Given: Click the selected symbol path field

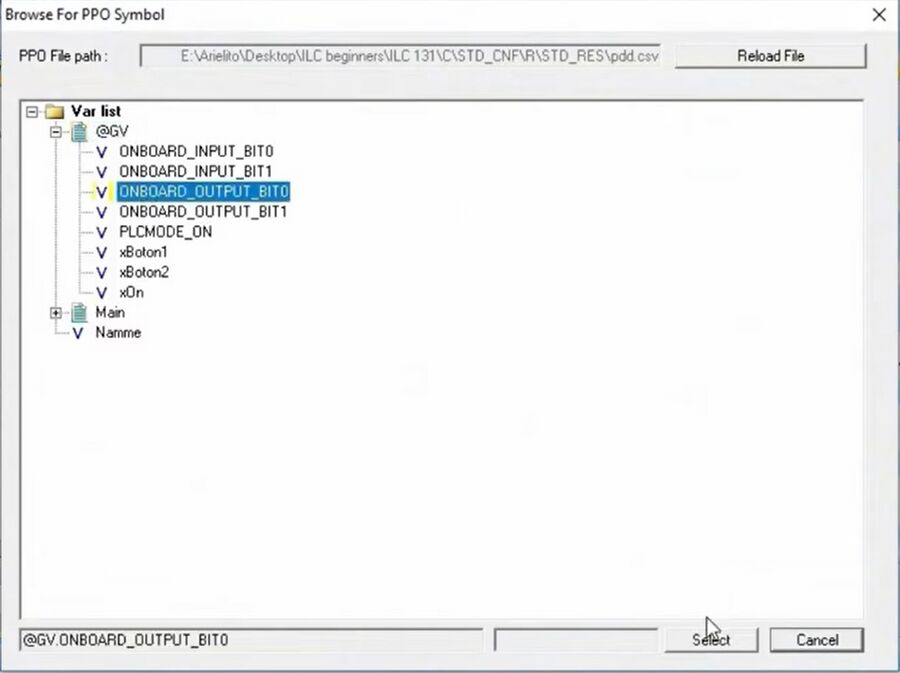Looking at the screenshot, I should pos(251,640).
